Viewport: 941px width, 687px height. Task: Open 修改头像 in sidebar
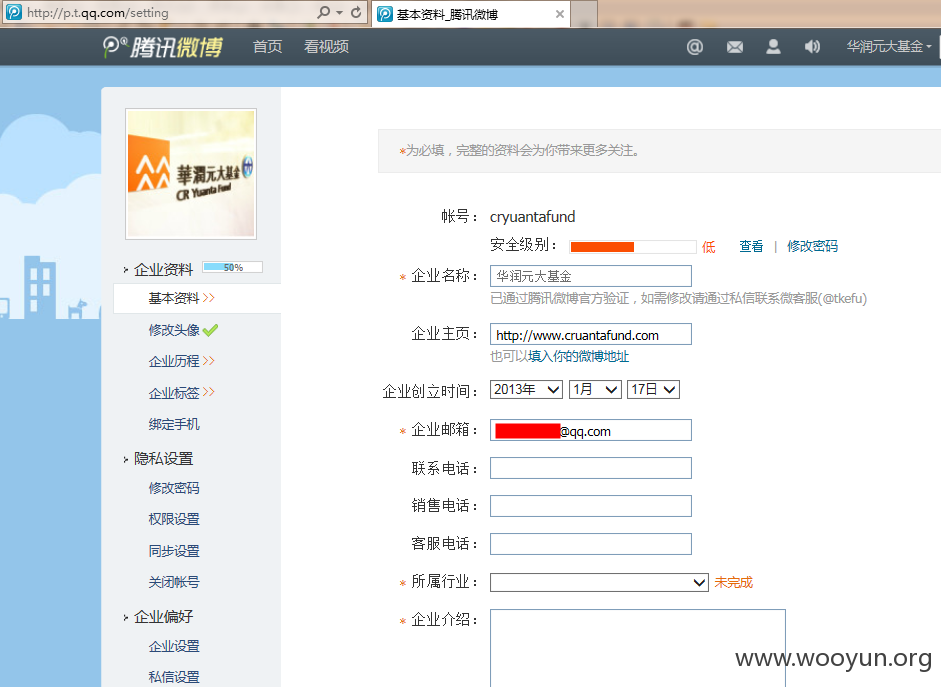(174, 330)
